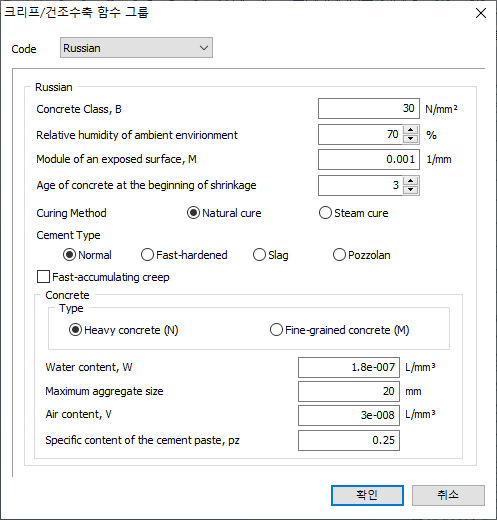Increase relative humidity with up arrow

(411, 130)
